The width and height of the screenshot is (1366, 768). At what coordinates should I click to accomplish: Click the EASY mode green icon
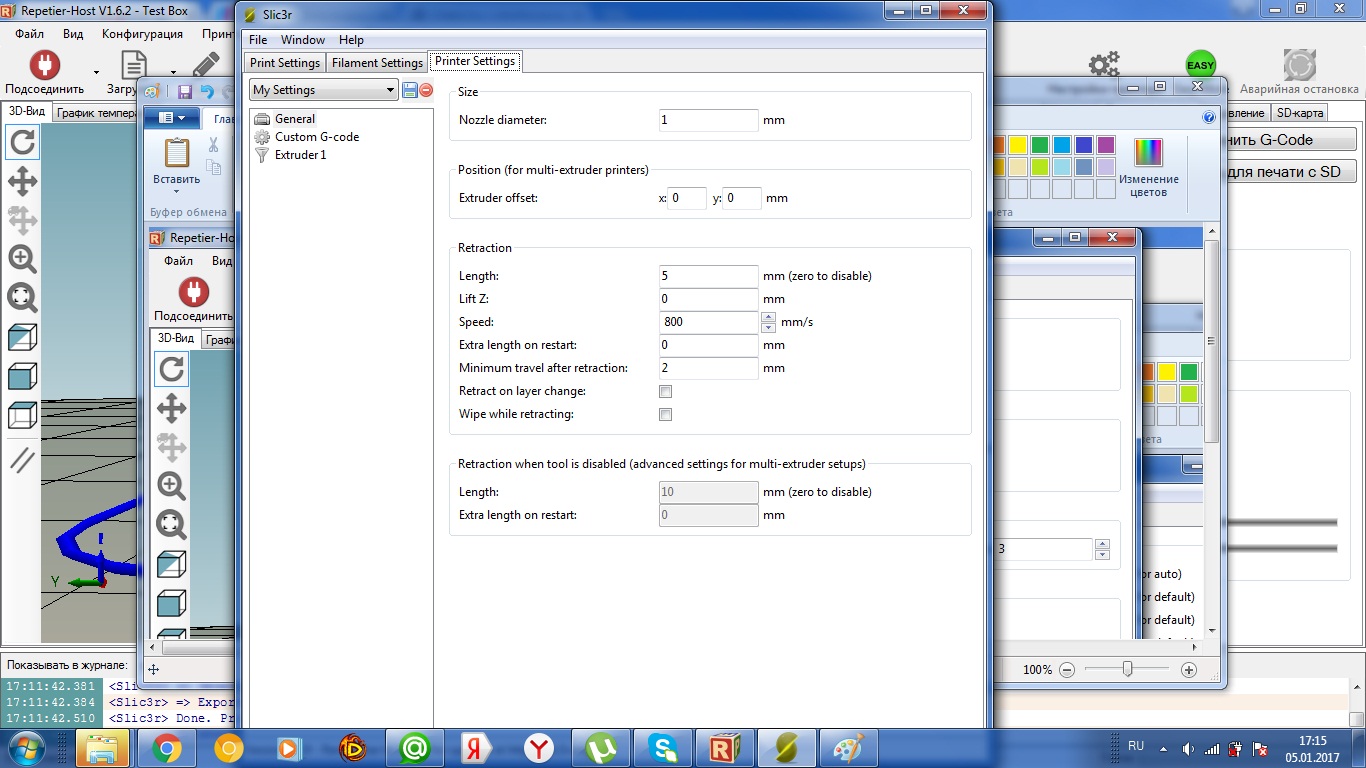[x=1200, y=66]
